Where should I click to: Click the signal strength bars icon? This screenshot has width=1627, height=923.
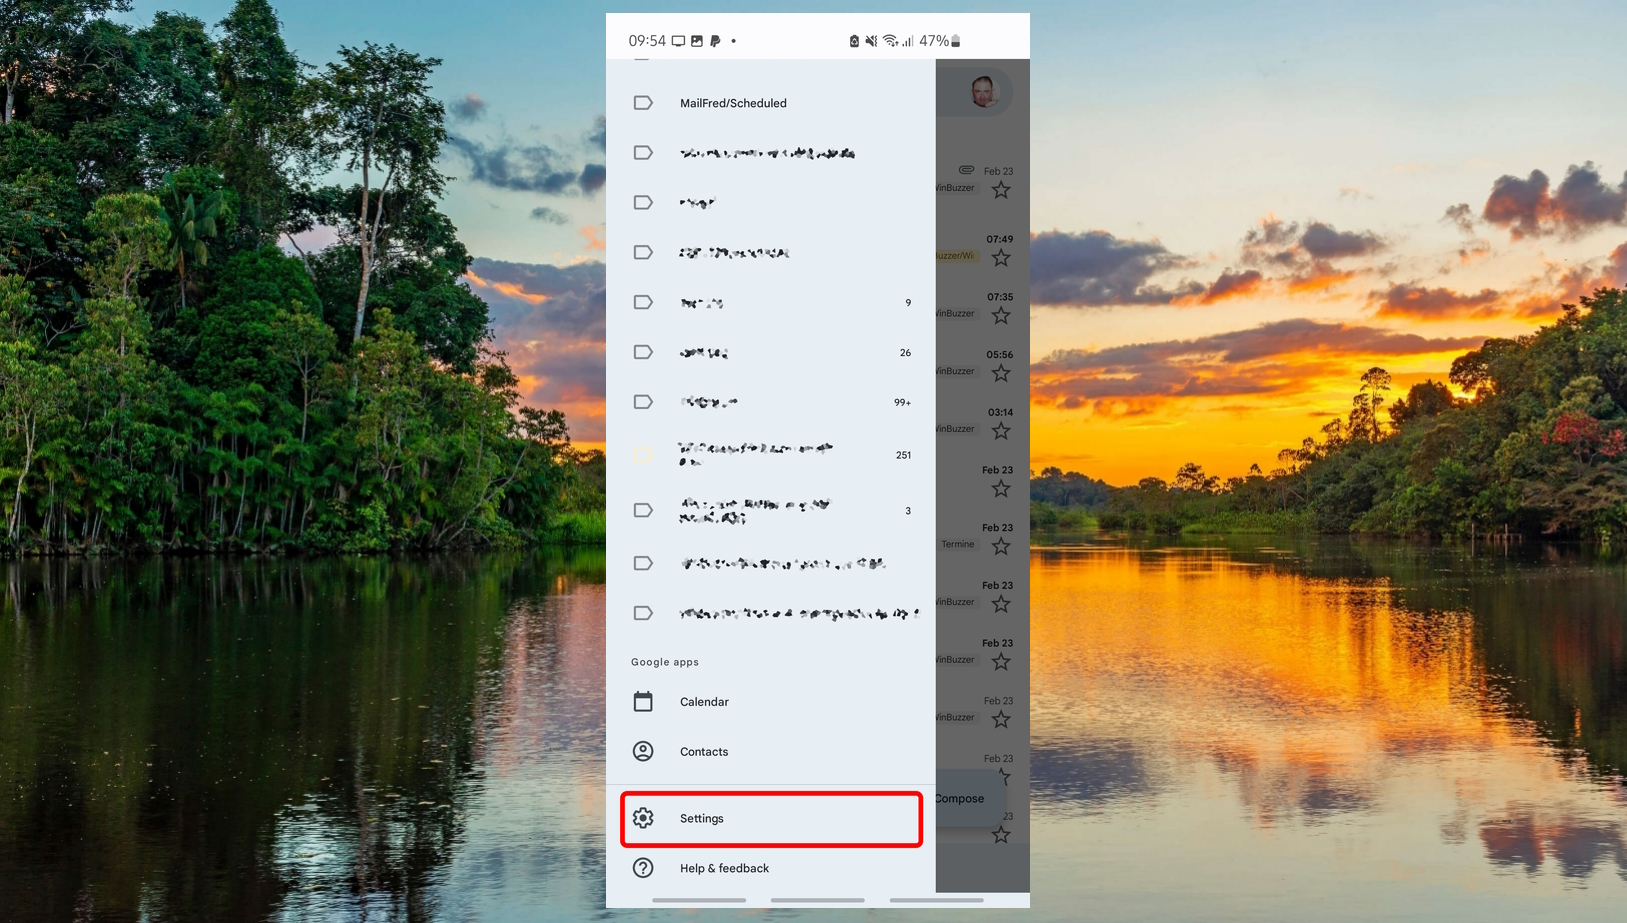click(x=907, y=41)
